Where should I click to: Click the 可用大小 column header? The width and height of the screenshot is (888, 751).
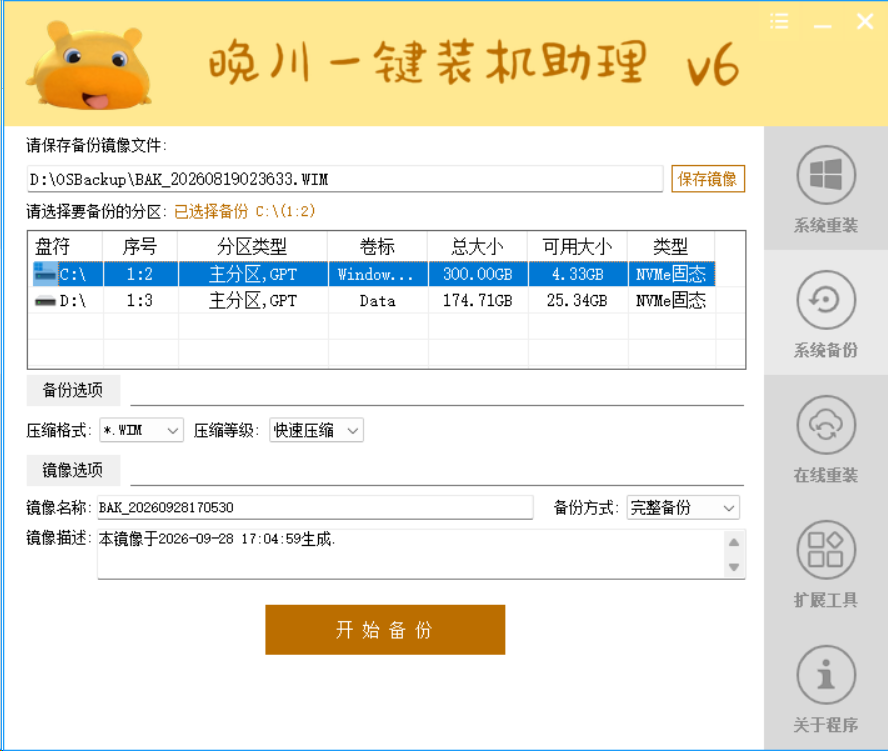(x=577, y=247)
